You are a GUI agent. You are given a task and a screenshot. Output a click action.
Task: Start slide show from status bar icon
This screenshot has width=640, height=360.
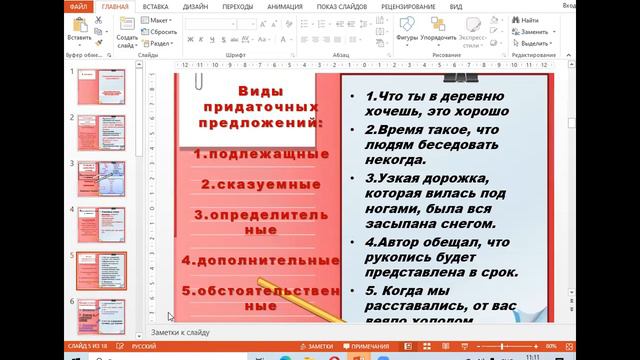(464, 346)
